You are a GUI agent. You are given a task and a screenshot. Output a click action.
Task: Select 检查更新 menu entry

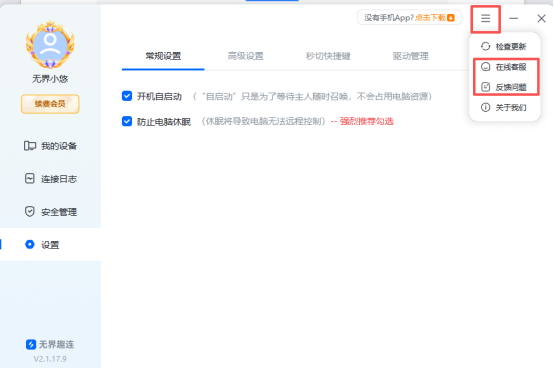tap(505, 46)
